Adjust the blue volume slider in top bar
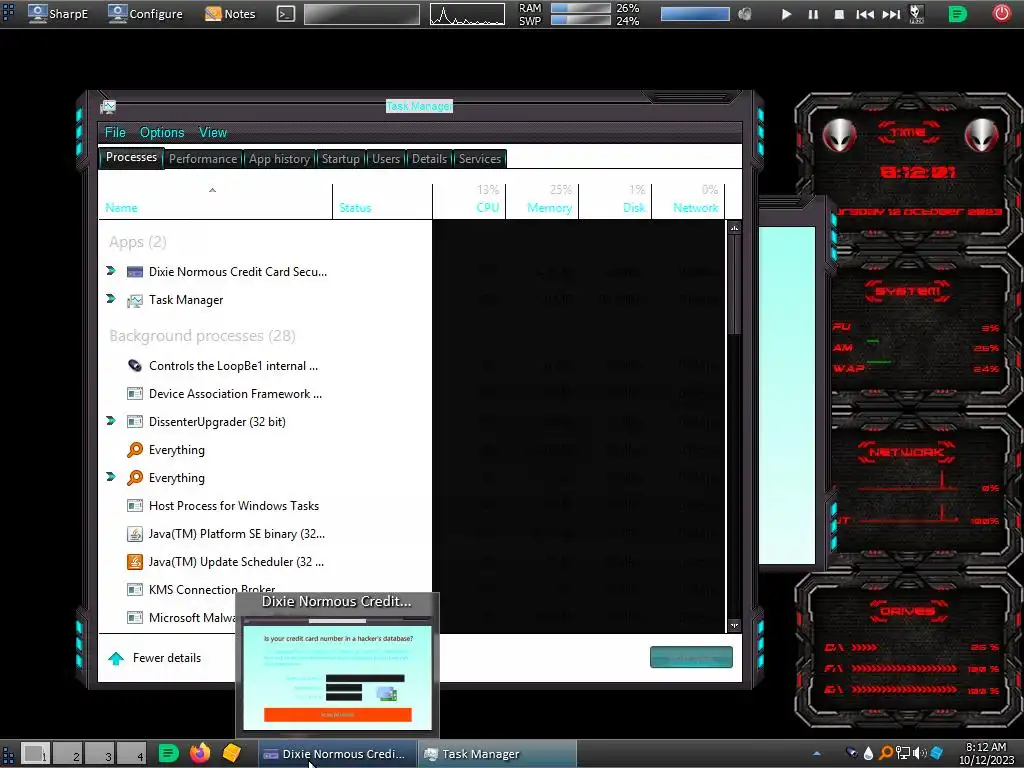 point(695,14)
